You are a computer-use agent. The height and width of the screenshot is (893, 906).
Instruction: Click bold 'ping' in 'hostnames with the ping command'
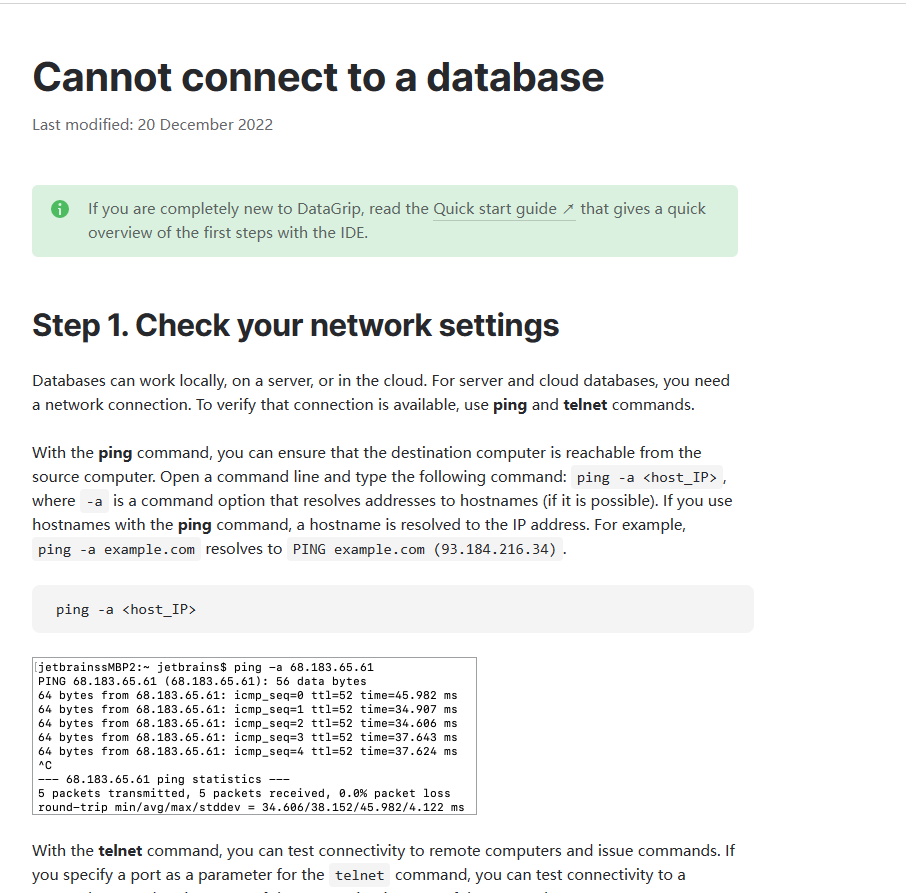[195, 525]
